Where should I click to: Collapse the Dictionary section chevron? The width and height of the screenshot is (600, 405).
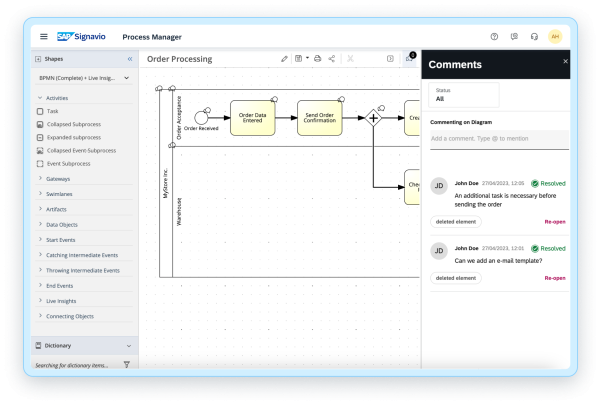click(129, 346)
